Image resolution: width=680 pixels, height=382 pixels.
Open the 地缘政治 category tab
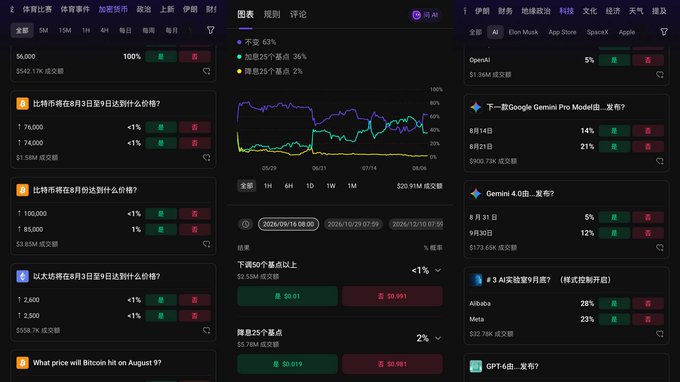(x=536, y=11)
